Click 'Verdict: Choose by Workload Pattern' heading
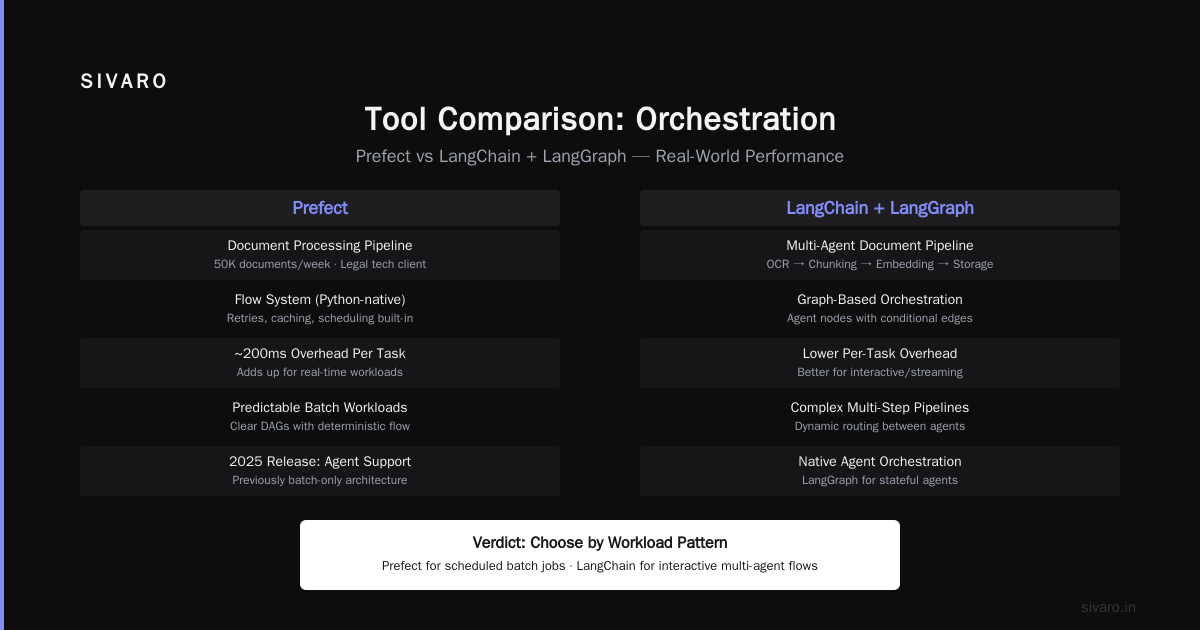The width and height of the screenshot is (1200, 630). click(600, 543)
